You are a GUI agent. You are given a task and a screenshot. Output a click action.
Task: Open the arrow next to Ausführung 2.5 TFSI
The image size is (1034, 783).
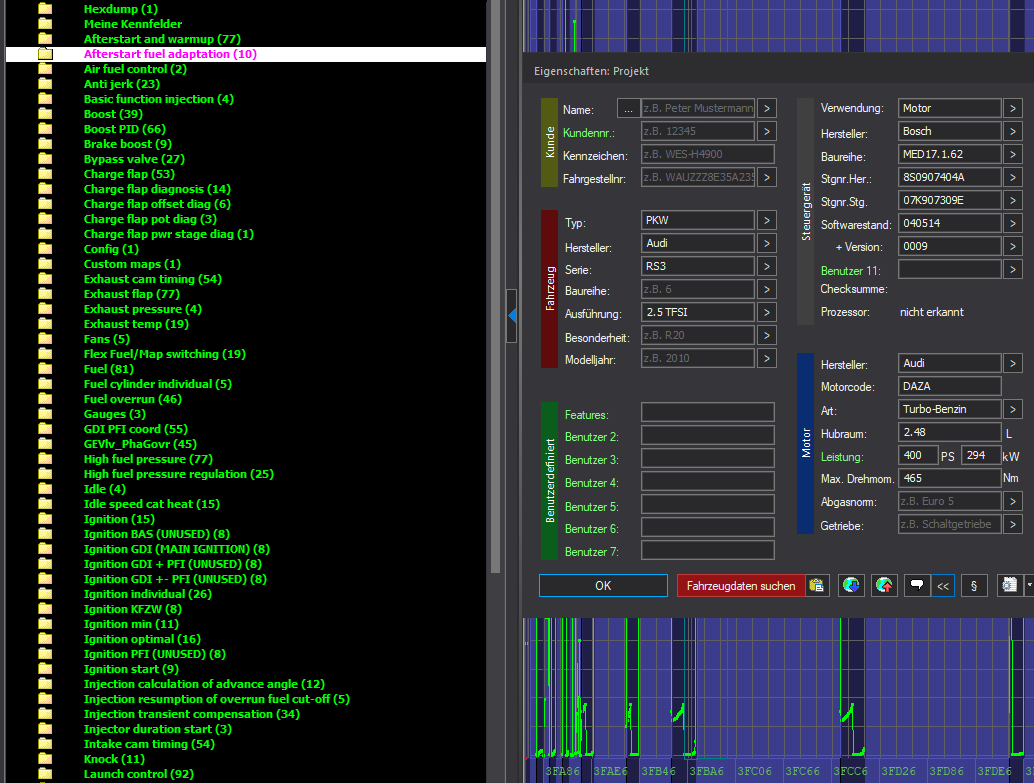pos(766,312)
